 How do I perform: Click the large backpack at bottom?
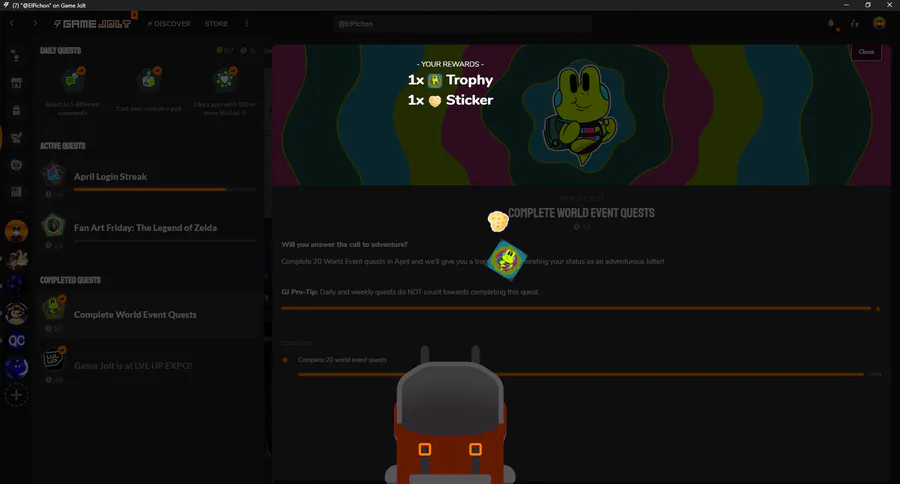(x=450, y=415)
